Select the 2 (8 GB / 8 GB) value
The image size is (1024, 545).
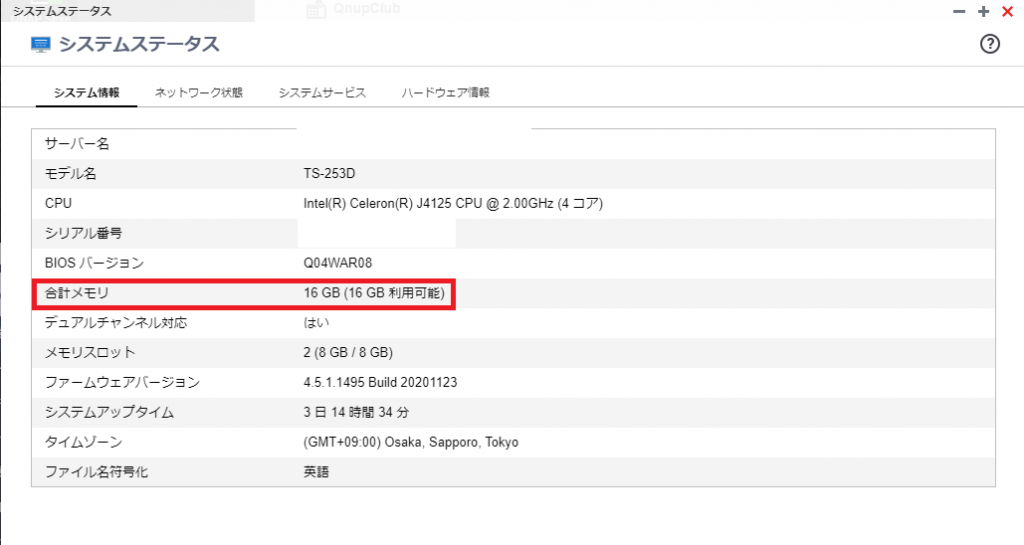[x=348, y=352]
